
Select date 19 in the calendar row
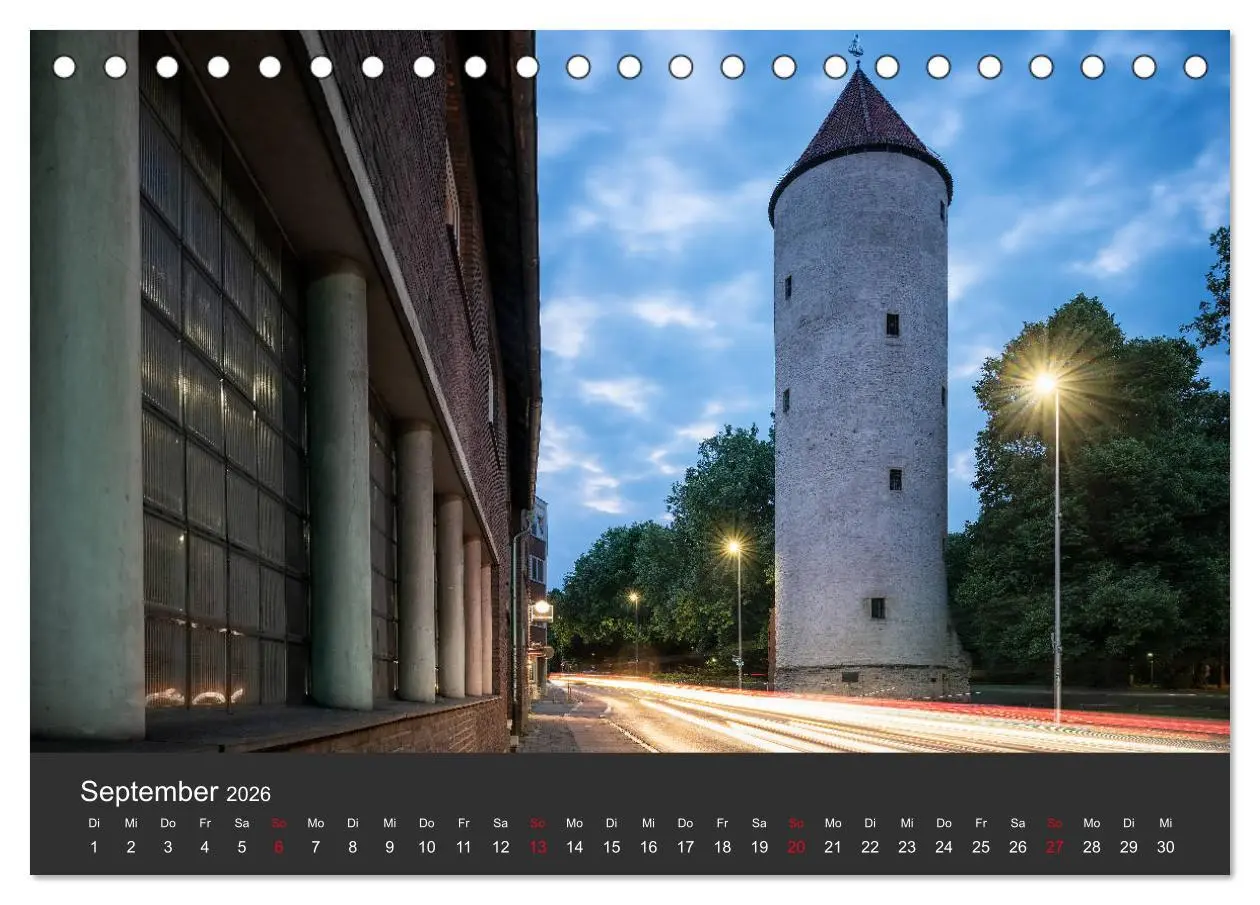click(x=759, y=847)
